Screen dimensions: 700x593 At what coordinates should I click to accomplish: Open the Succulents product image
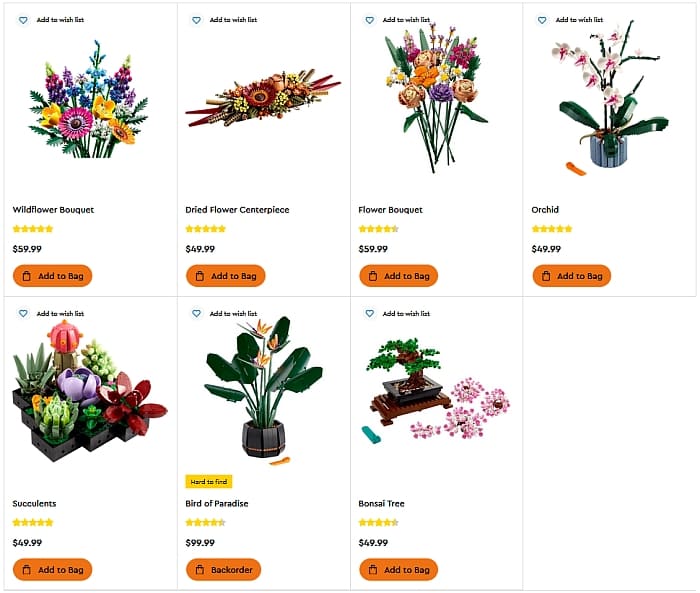click(88, 395)
